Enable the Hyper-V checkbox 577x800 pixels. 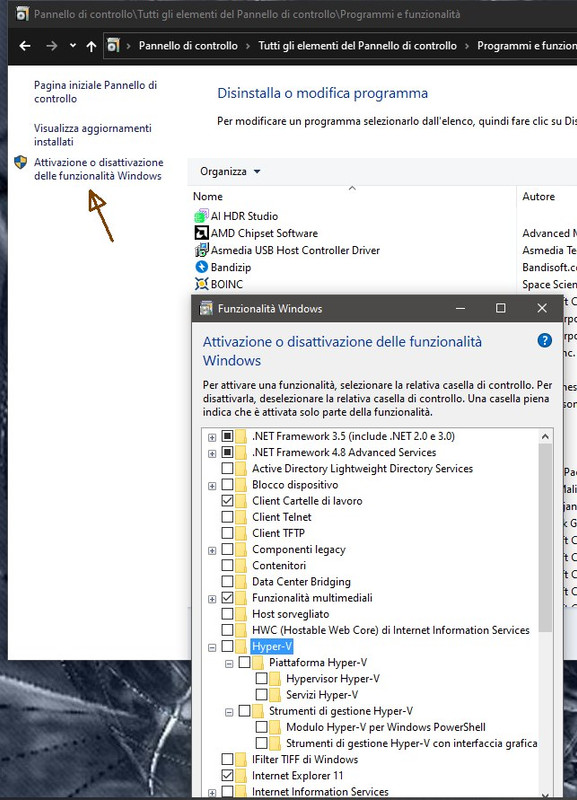(x=228, y=646)
